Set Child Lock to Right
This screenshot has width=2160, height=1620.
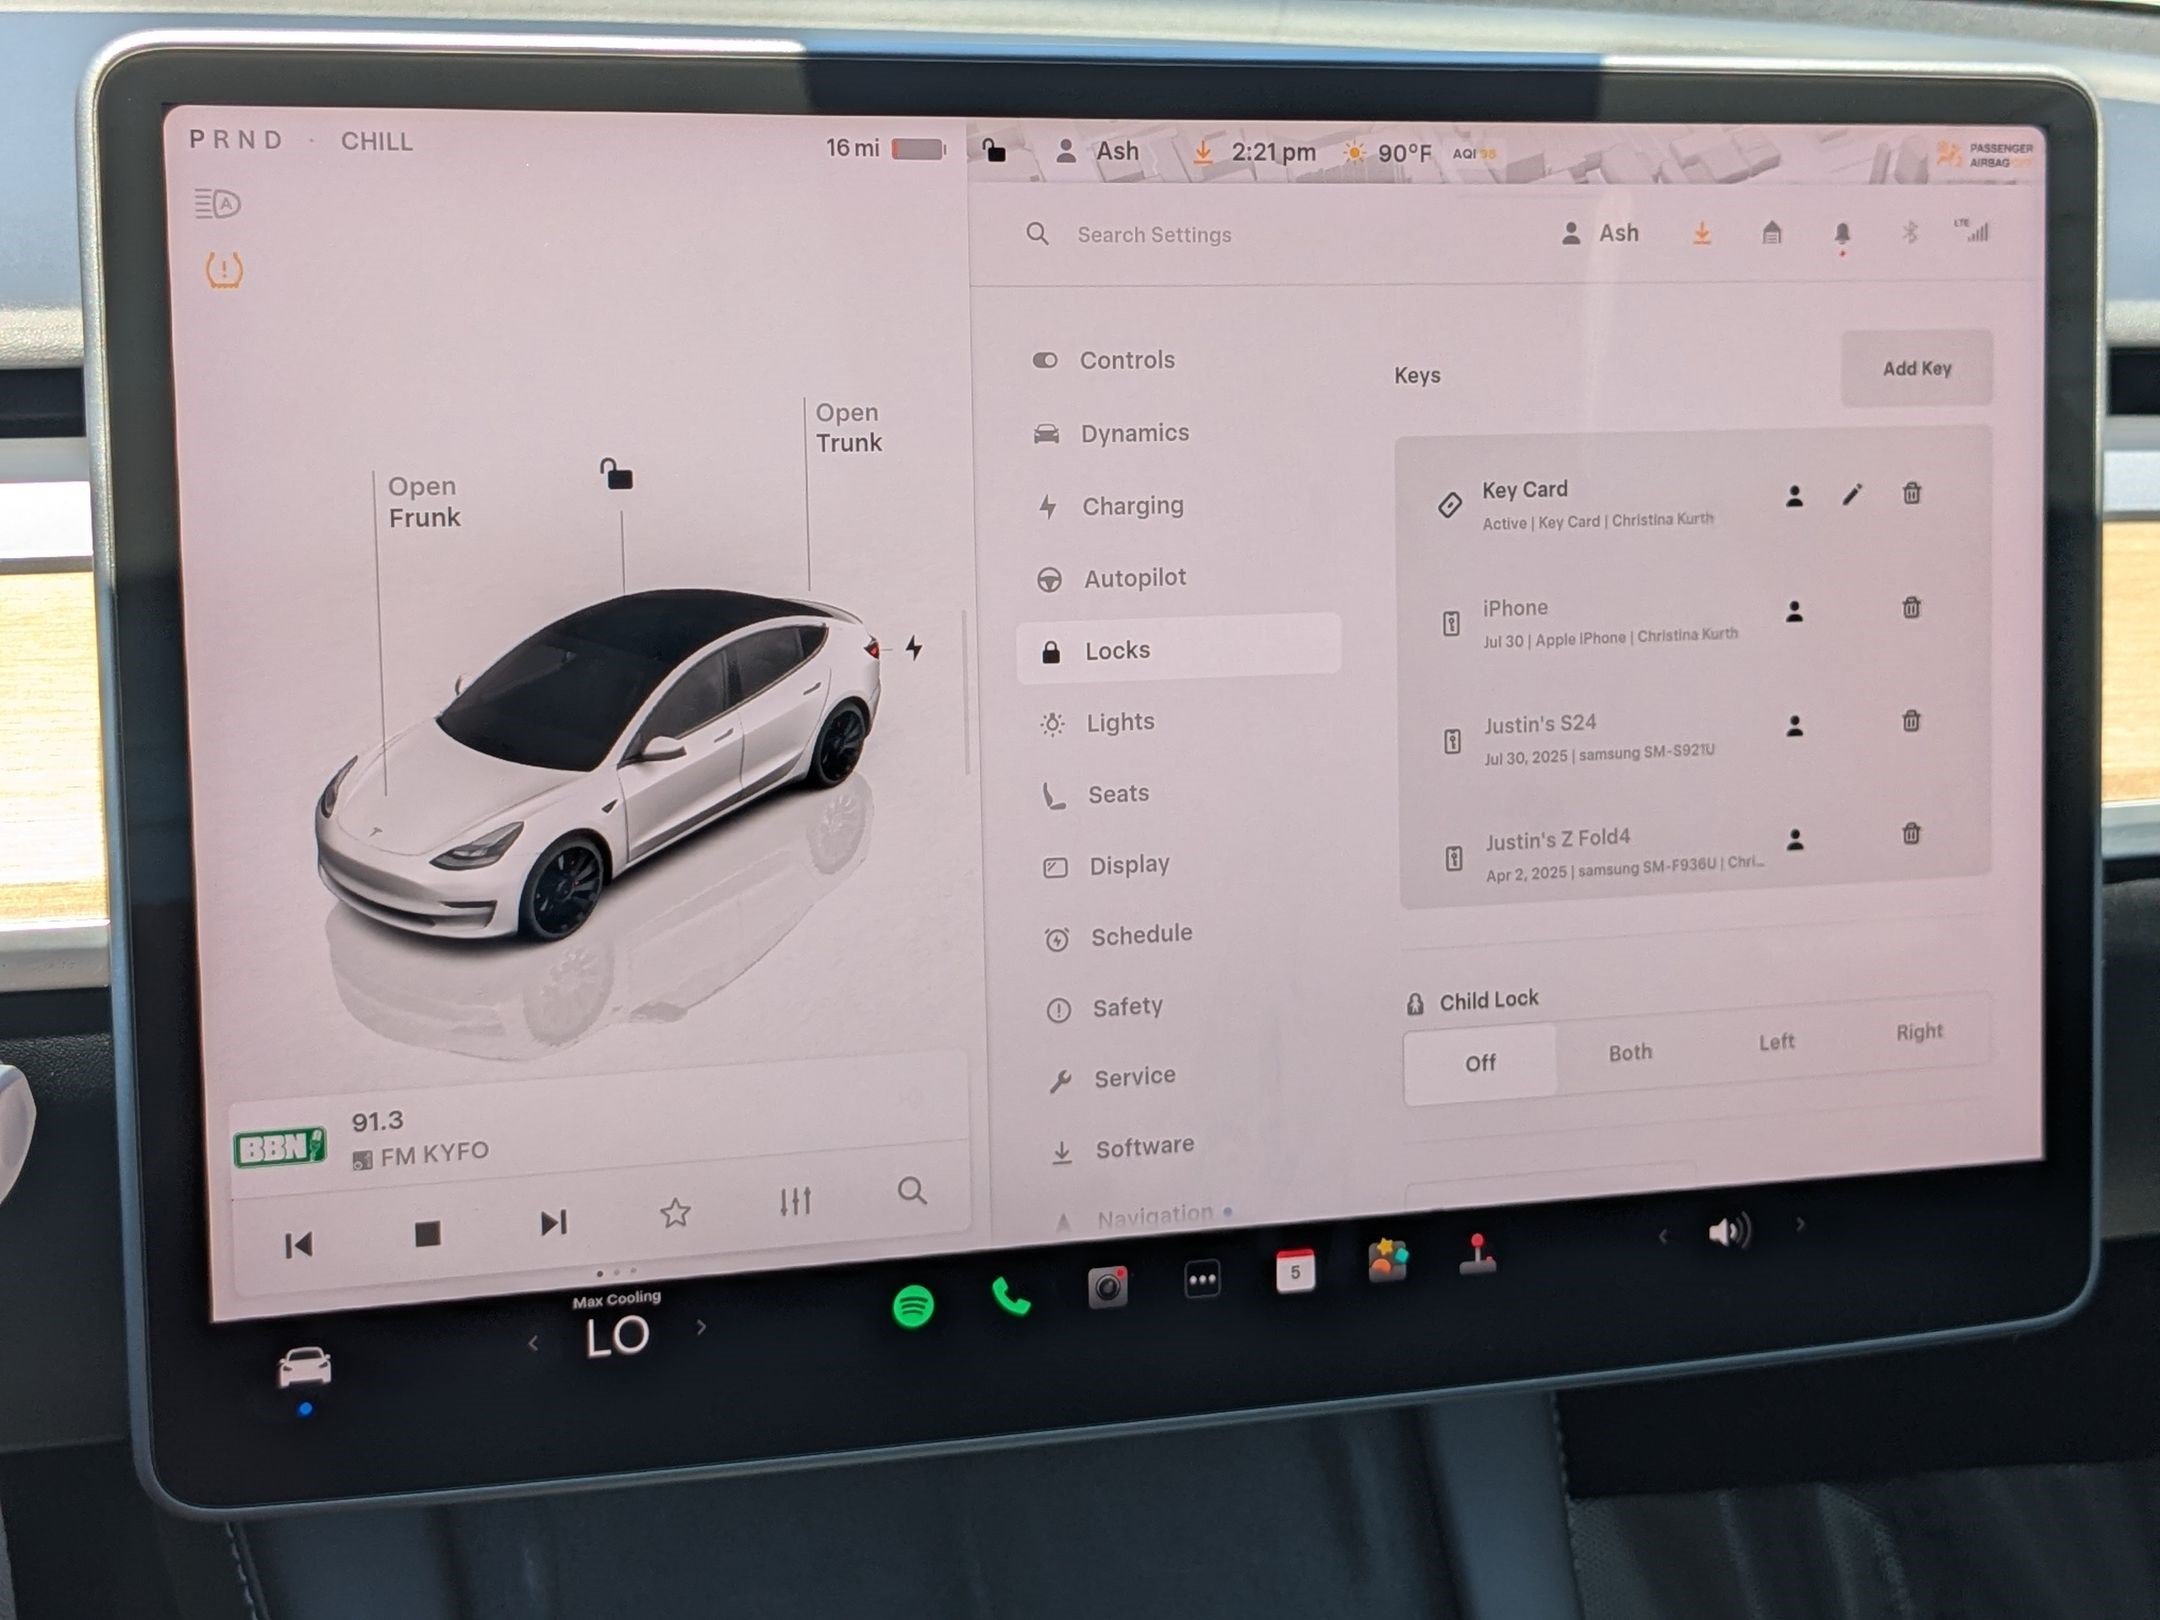(x=1919, y=1031)
